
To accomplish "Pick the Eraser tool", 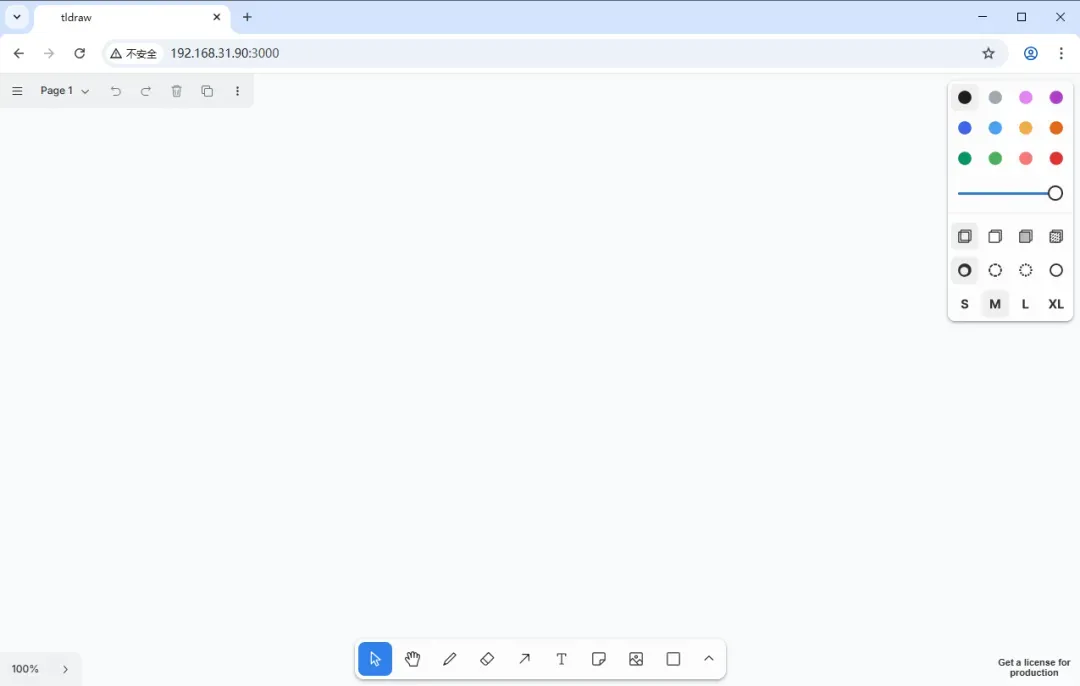I will click(487, 659).
